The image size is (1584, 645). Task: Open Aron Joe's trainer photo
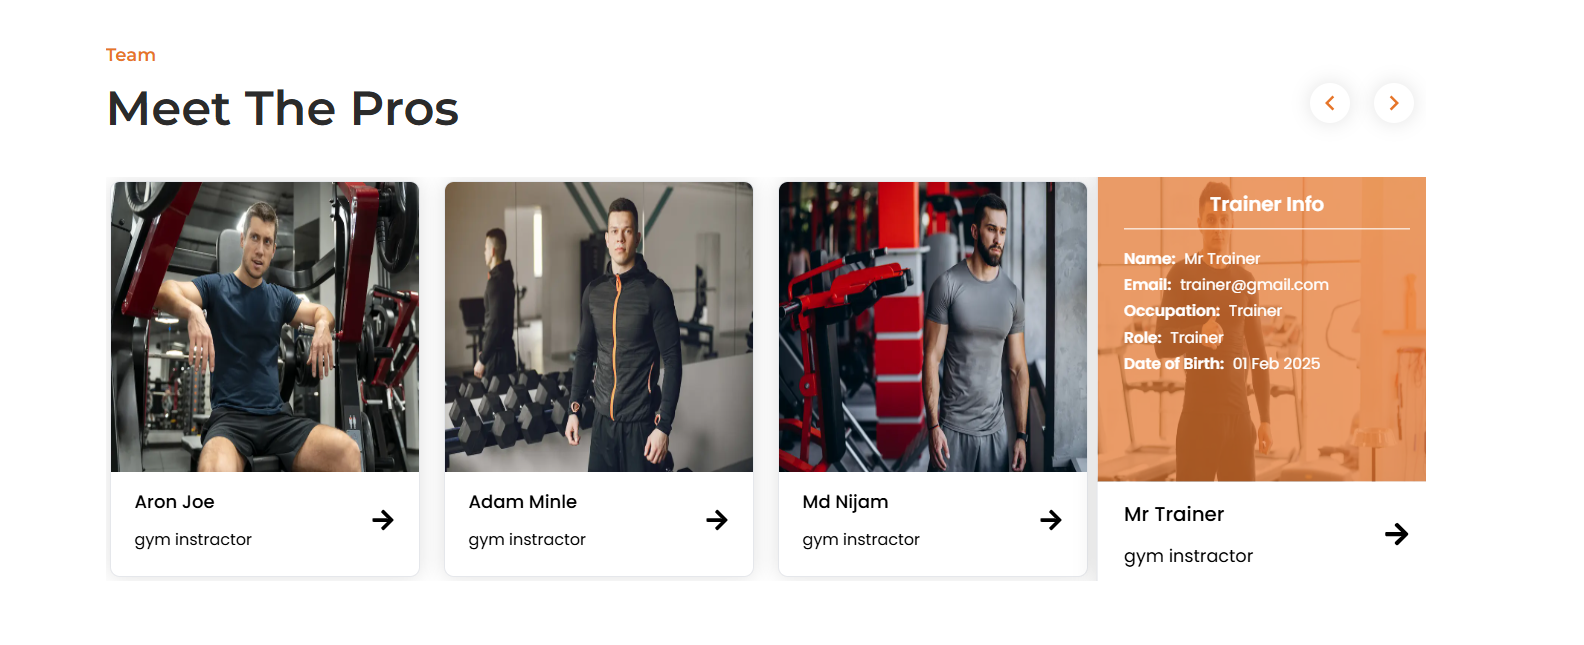265,327
